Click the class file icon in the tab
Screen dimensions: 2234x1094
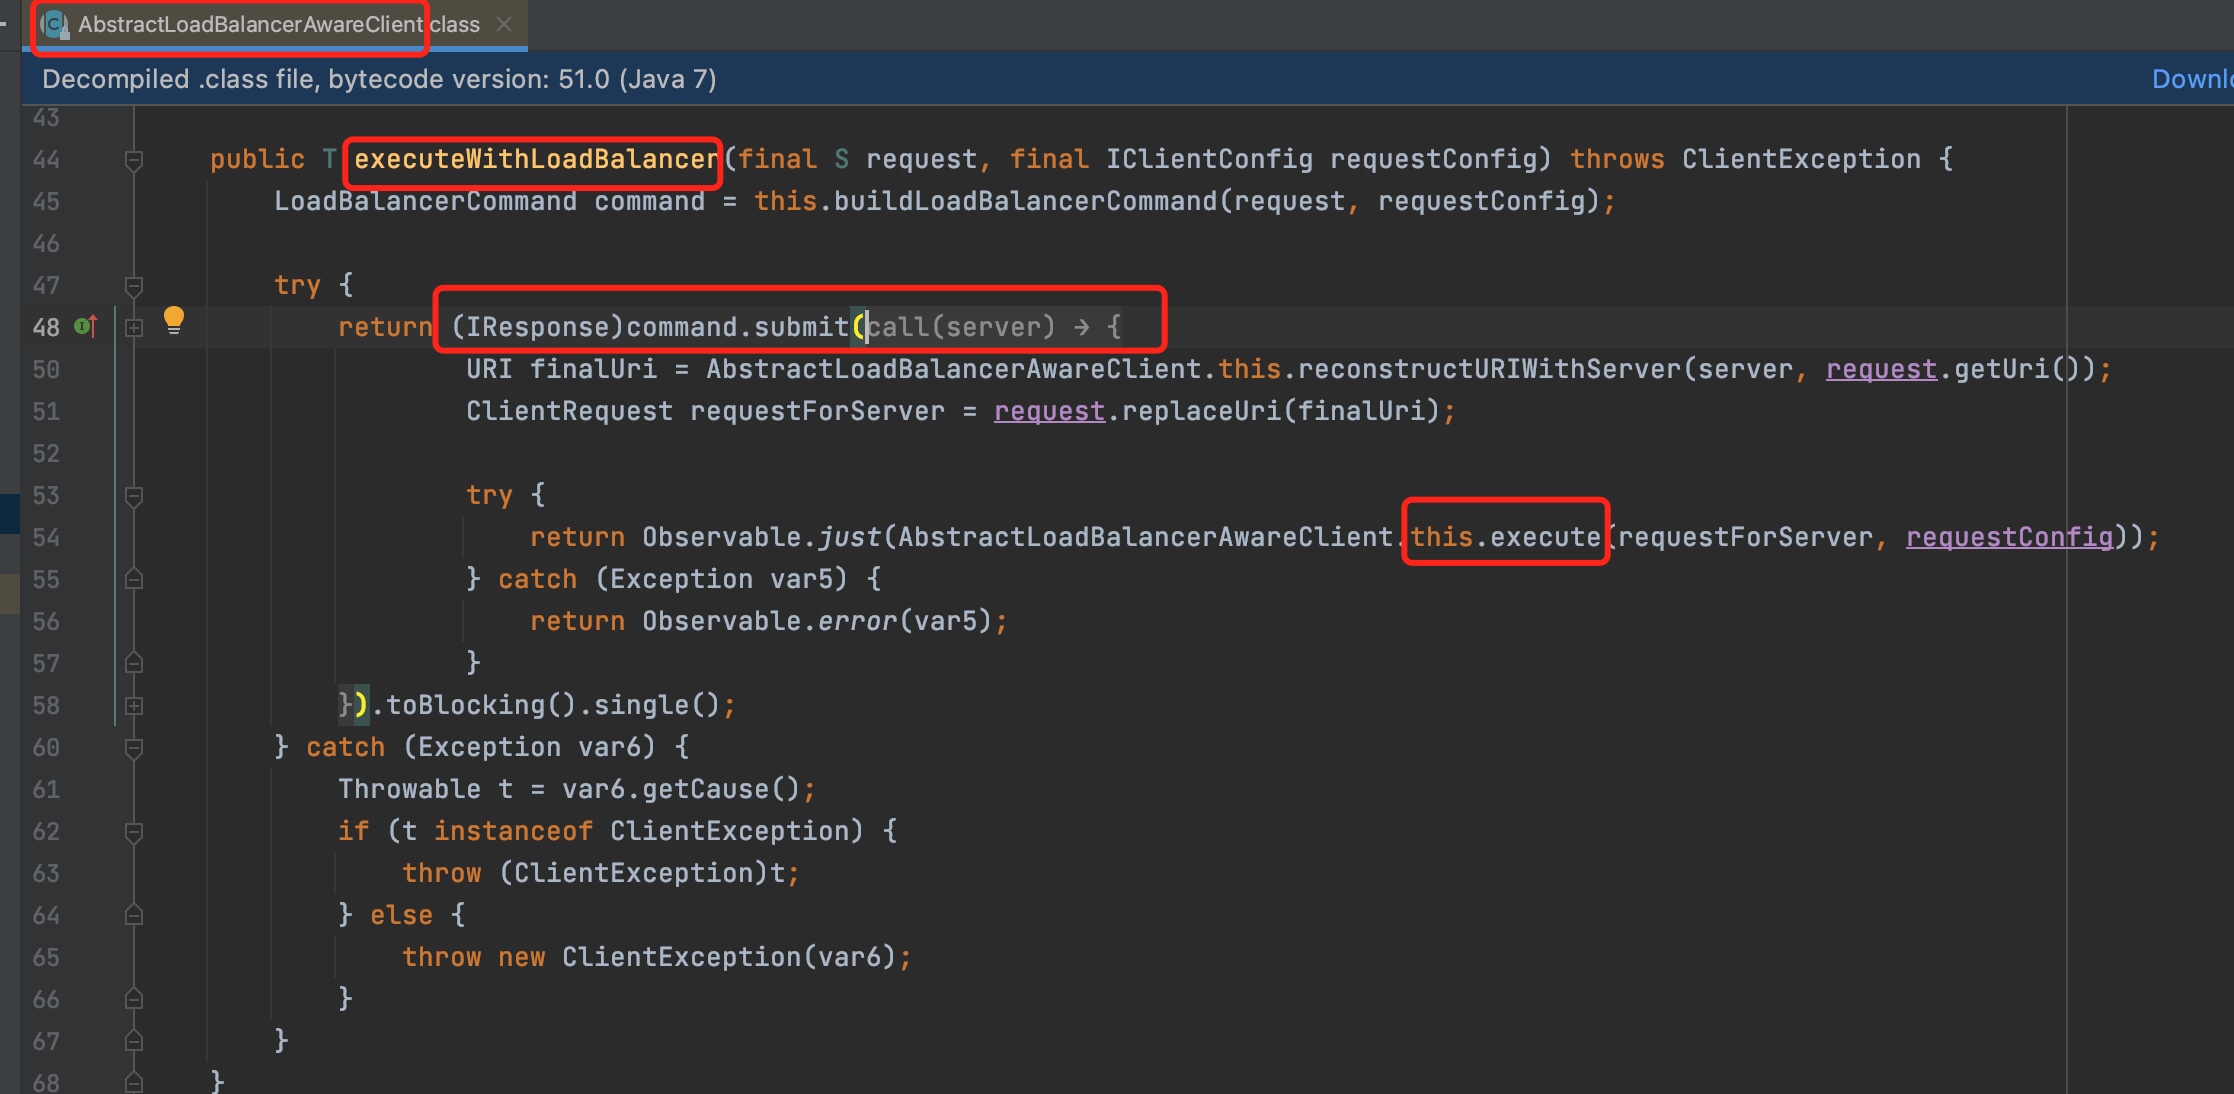(x=55, y=25)
